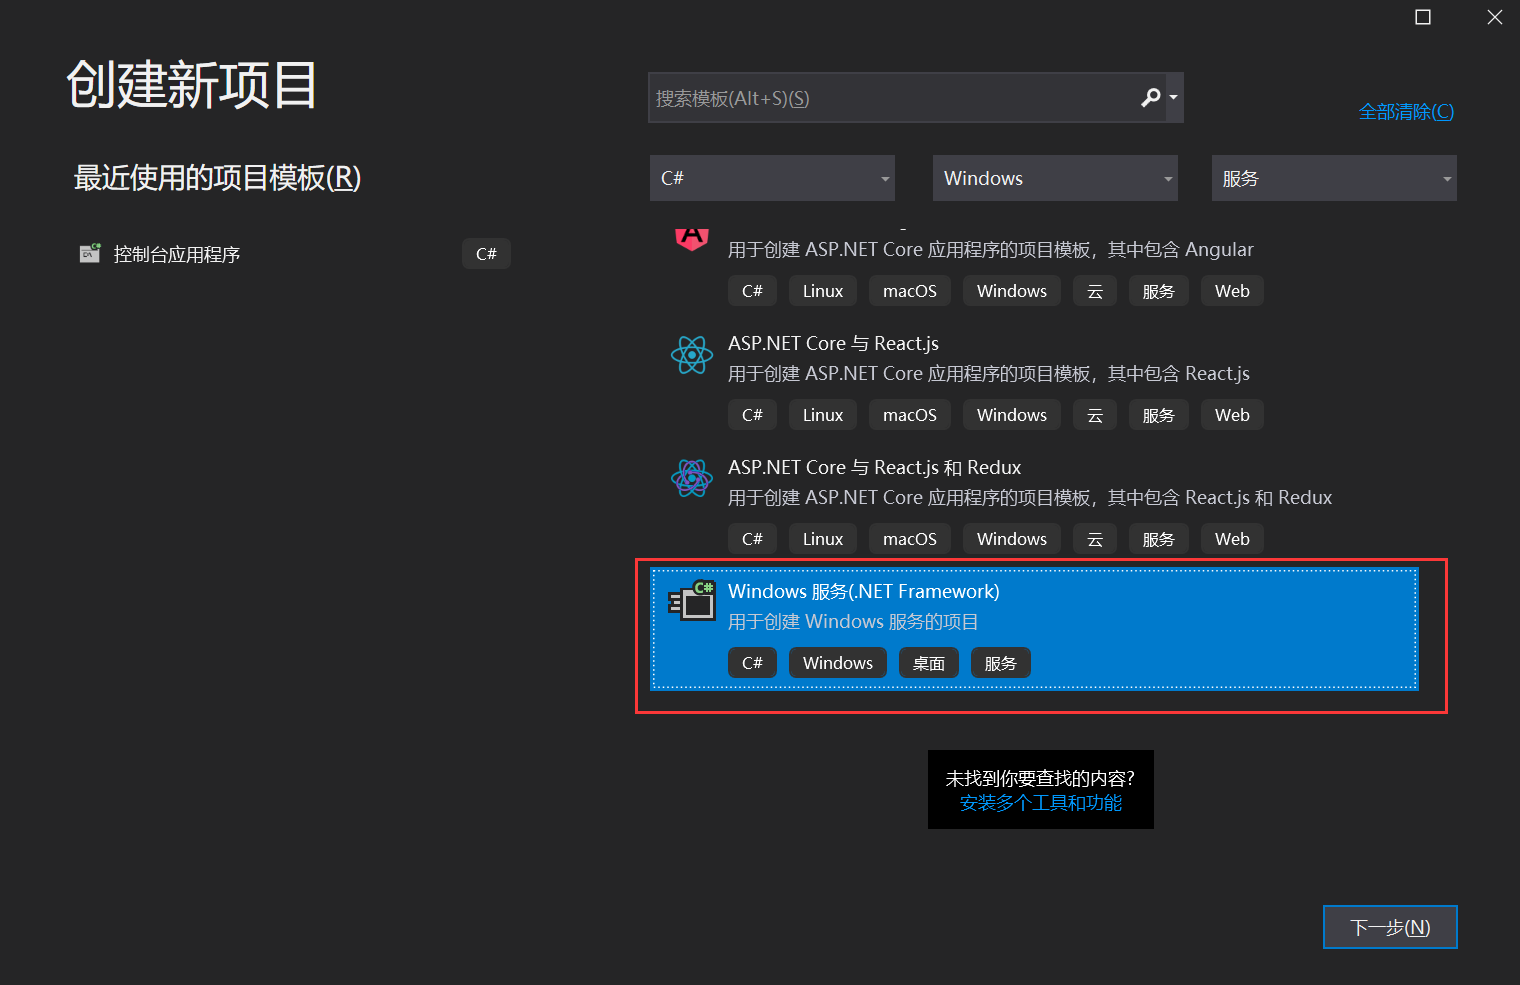Click the Windows tag on Angular template
The width and height of the screenshot is (1520, 985).
(x=1012, y=291)
